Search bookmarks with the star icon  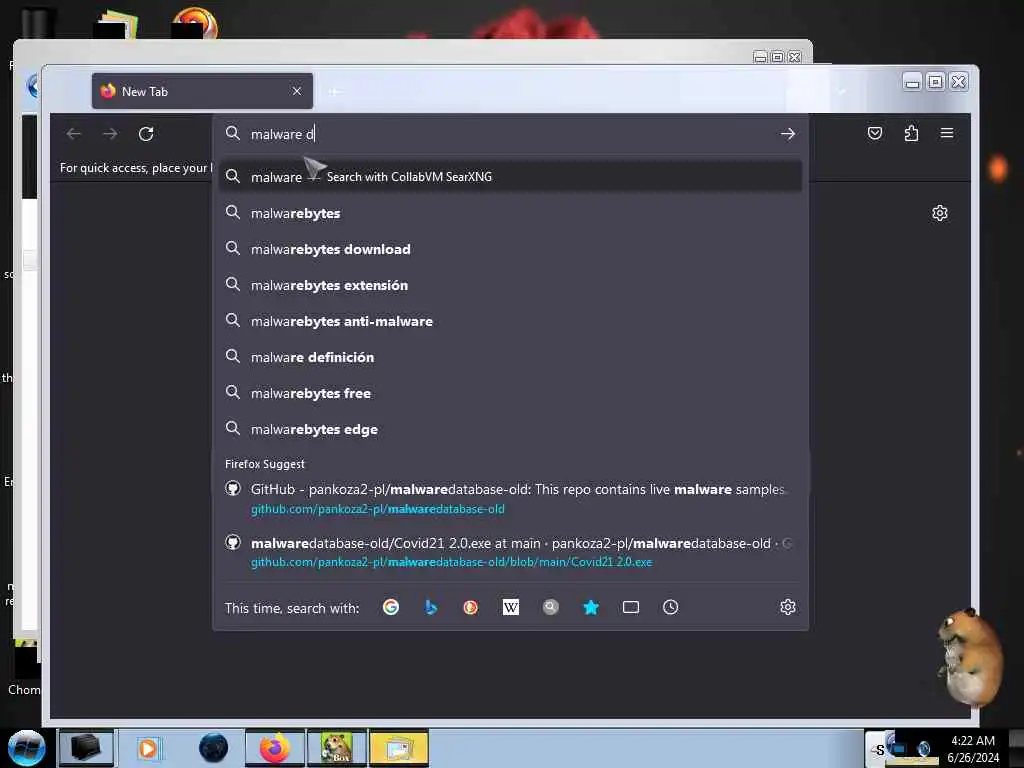pos(591,607)
